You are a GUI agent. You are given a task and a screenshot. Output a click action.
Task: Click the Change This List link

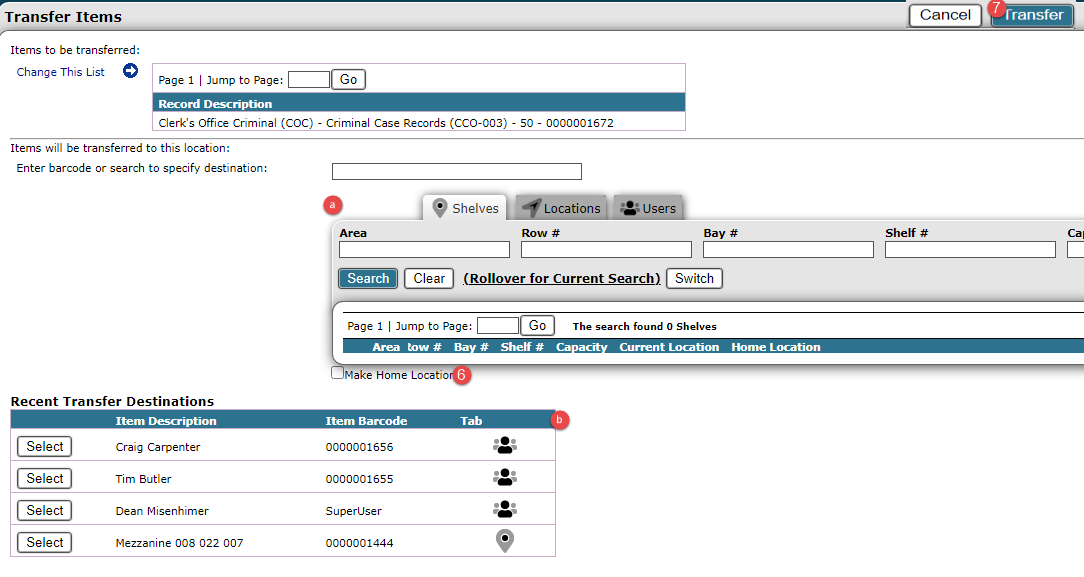(x=61, y=72)
